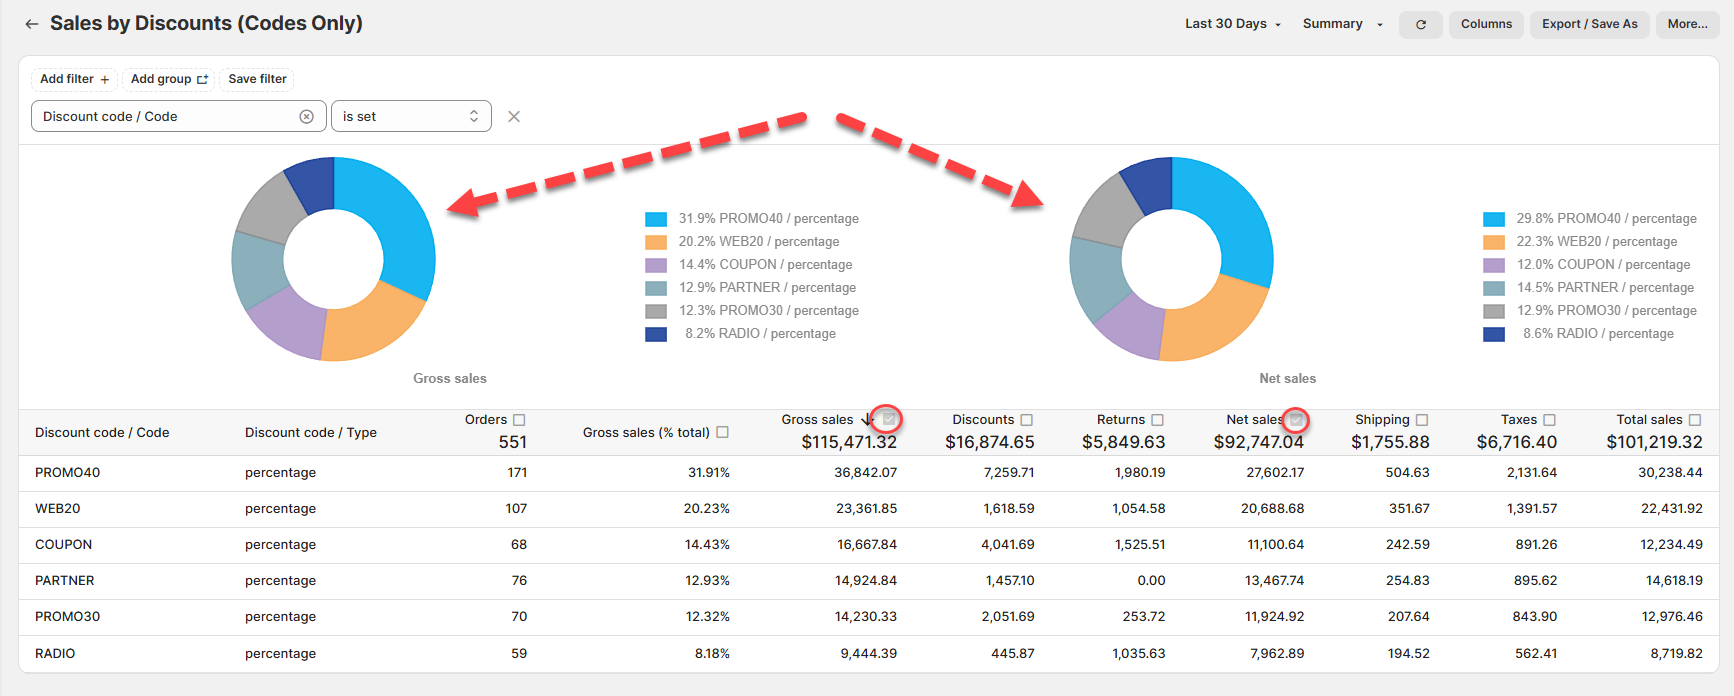Click the plus icon on Add filter
The width and height of the screenshot is (1734, 696).
105,80
